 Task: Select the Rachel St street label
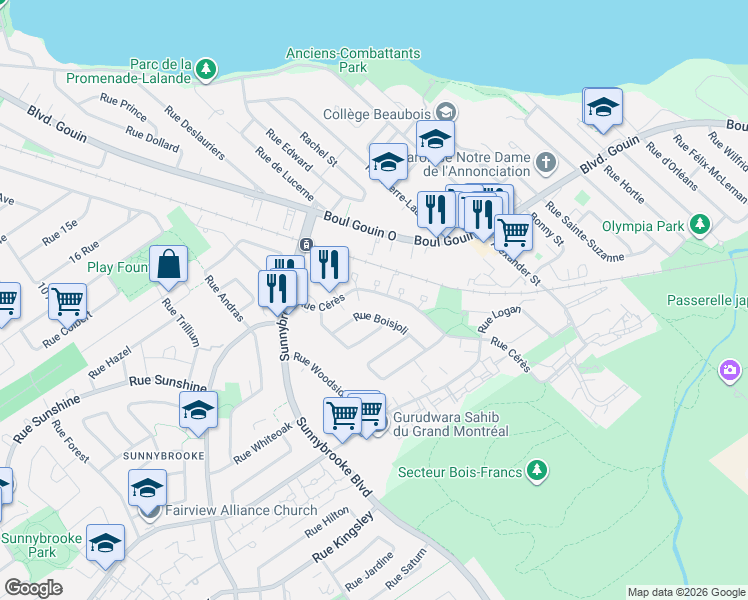[318, 149]
